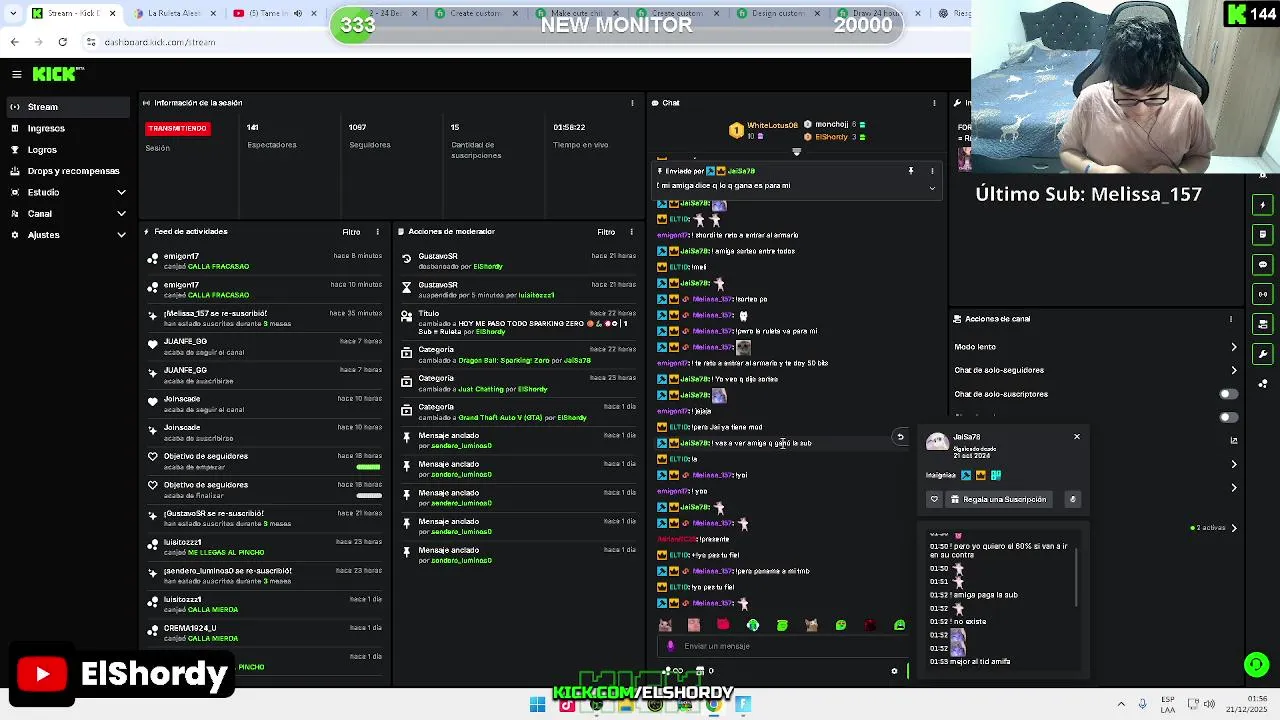
Task: Click Filtro in Feed de actividades
Action: coord(351,232)
